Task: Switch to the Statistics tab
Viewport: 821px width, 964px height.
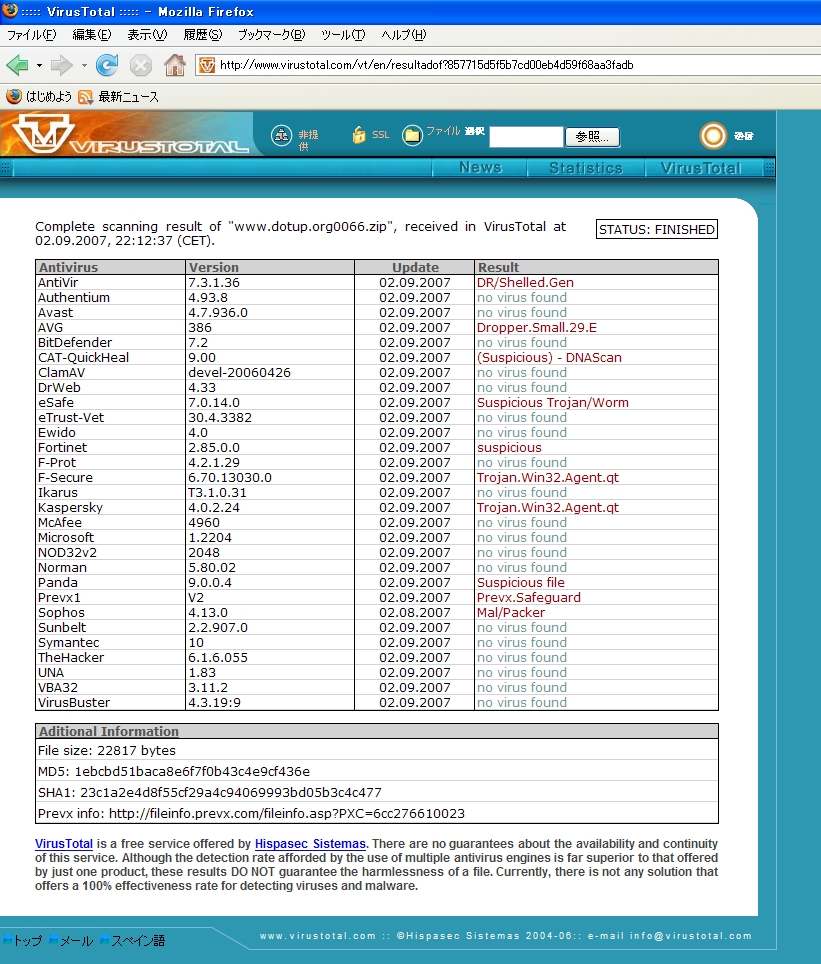Action: 585,168
